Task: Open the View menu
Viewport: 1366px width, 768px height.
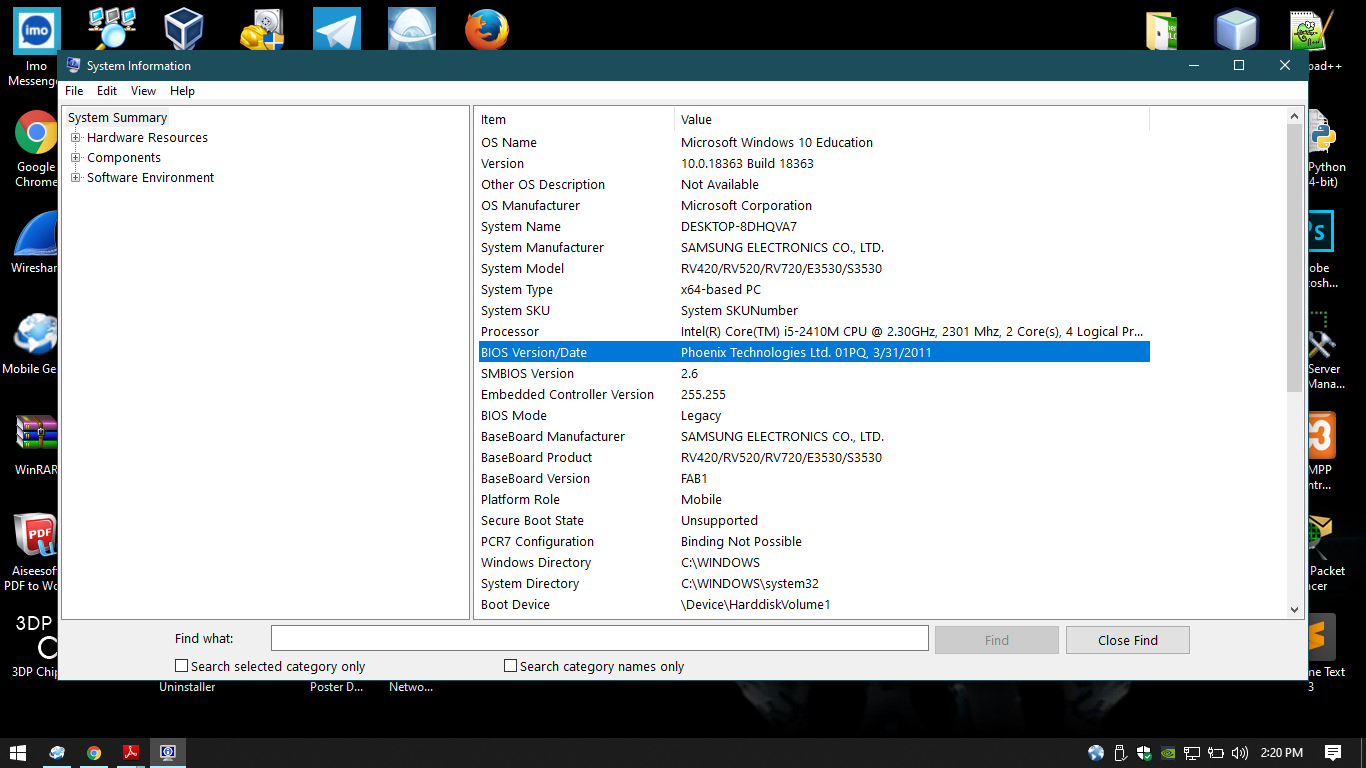Action: [x=143, y=90]
